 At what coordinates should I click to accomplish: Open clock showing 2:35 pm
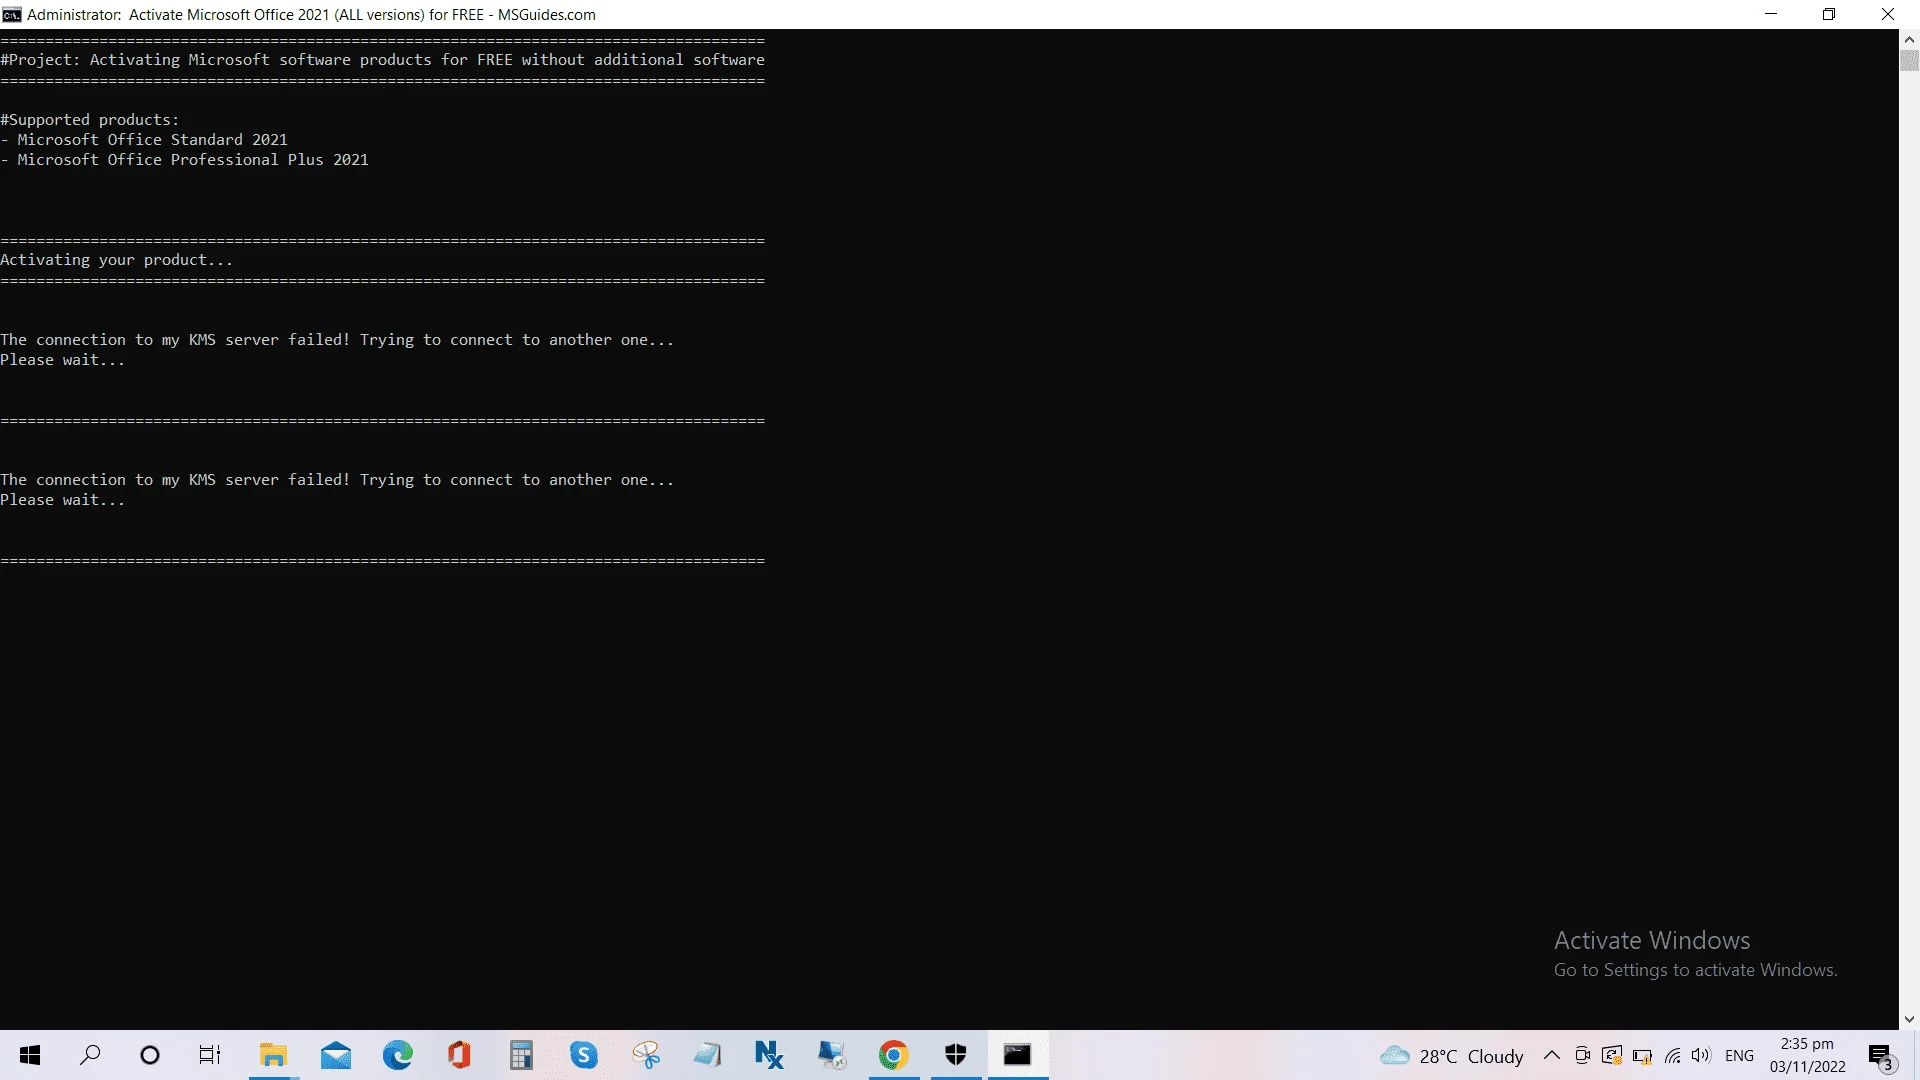coord(1807,1055)
